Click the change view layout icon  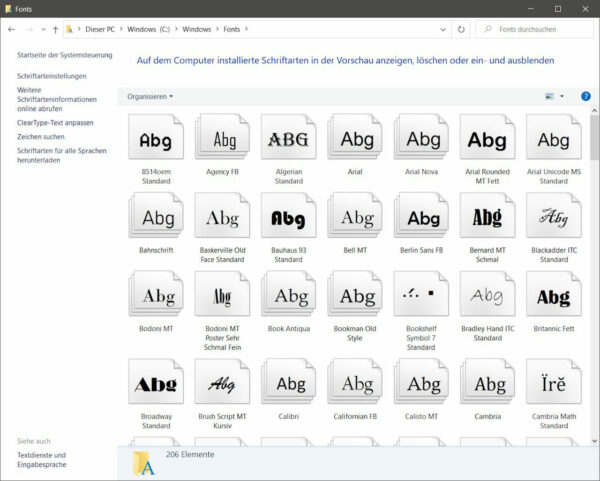tap(549, 96)
